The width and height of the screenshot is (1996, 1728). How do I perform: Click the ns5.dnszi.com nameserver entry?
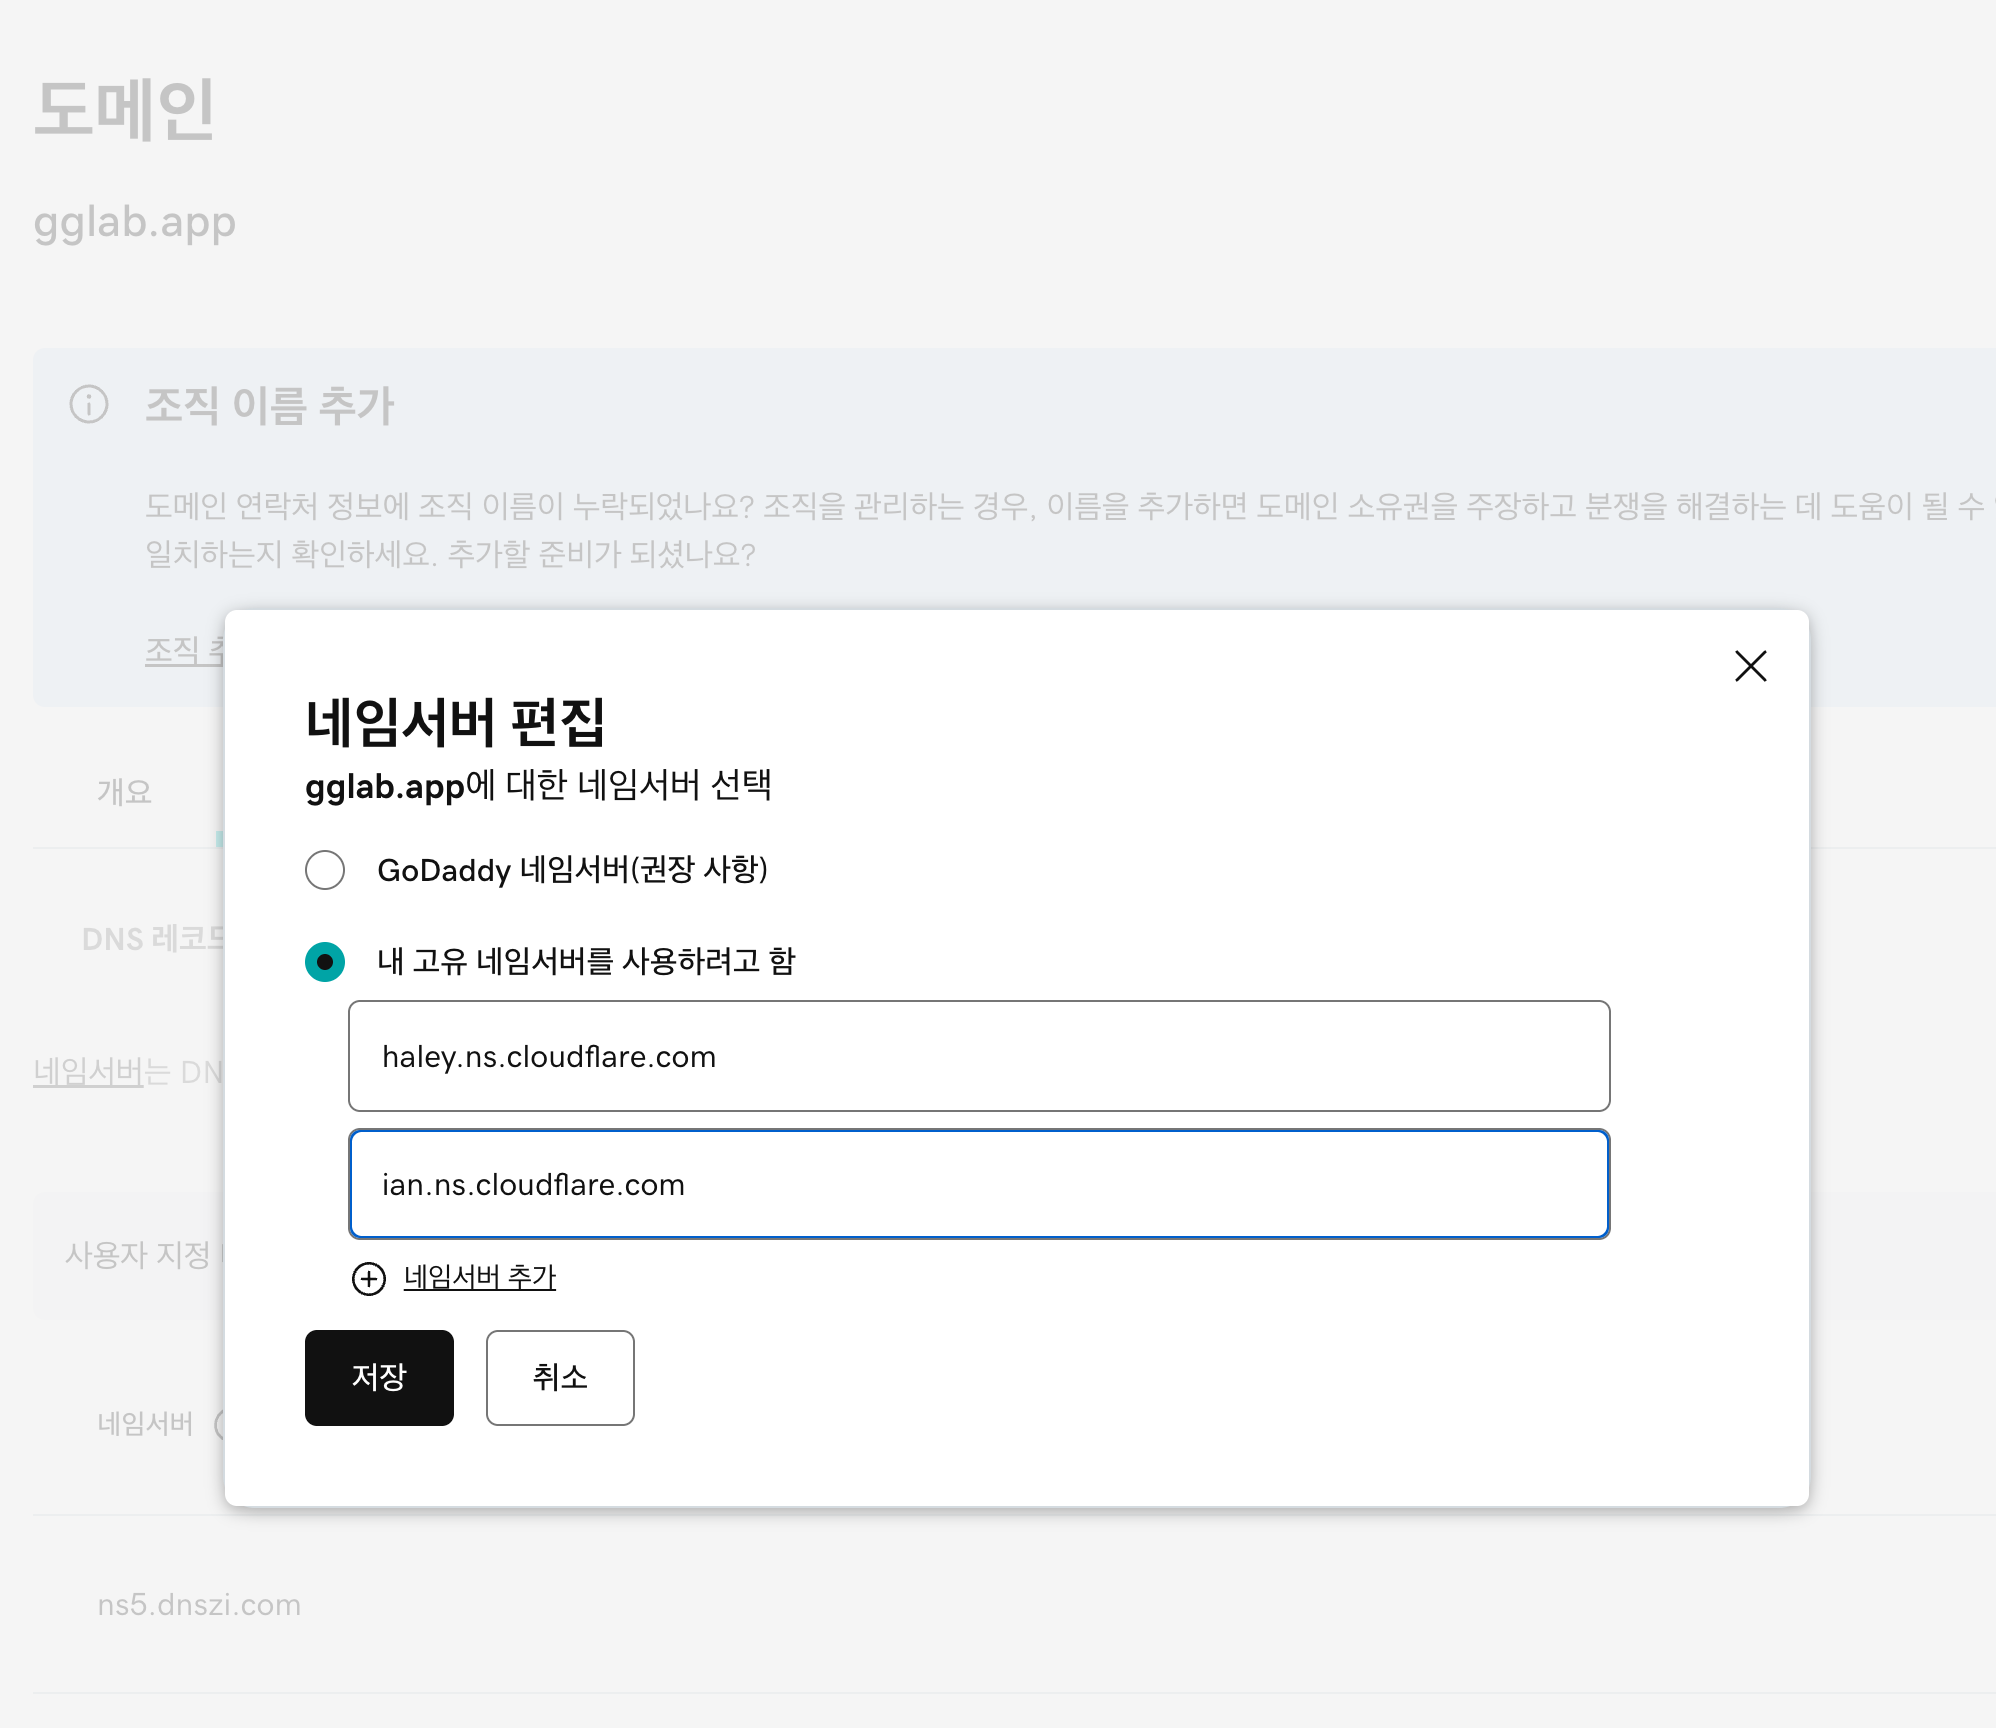[199, 1605]
